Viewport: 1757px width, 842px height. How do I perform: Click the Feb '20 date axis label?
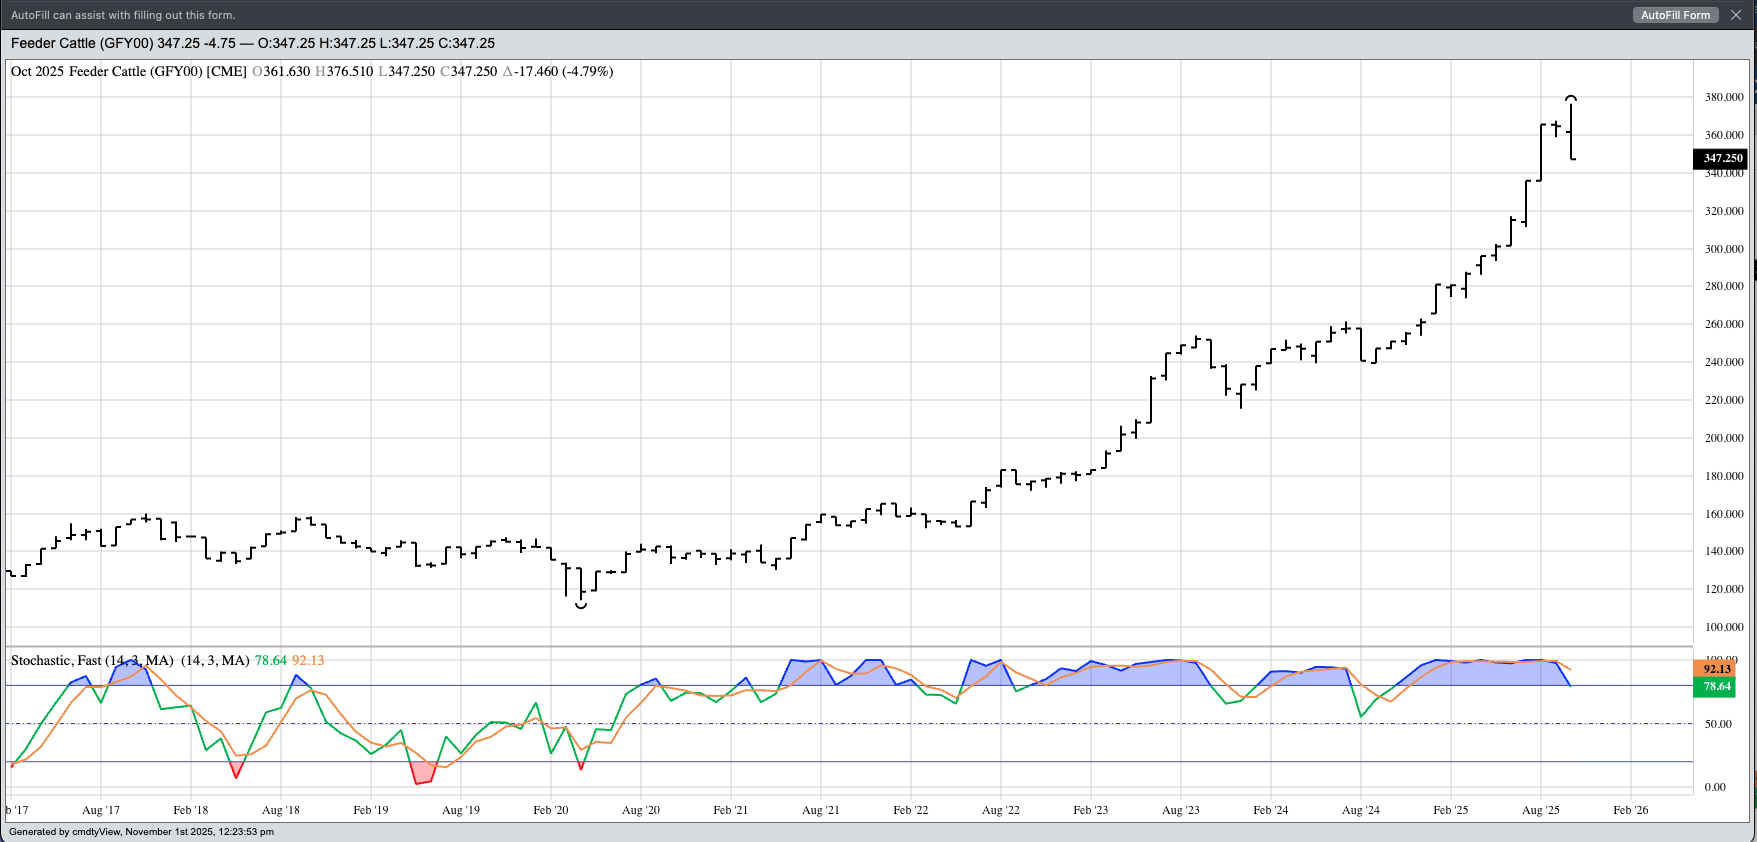pos(550,810)
